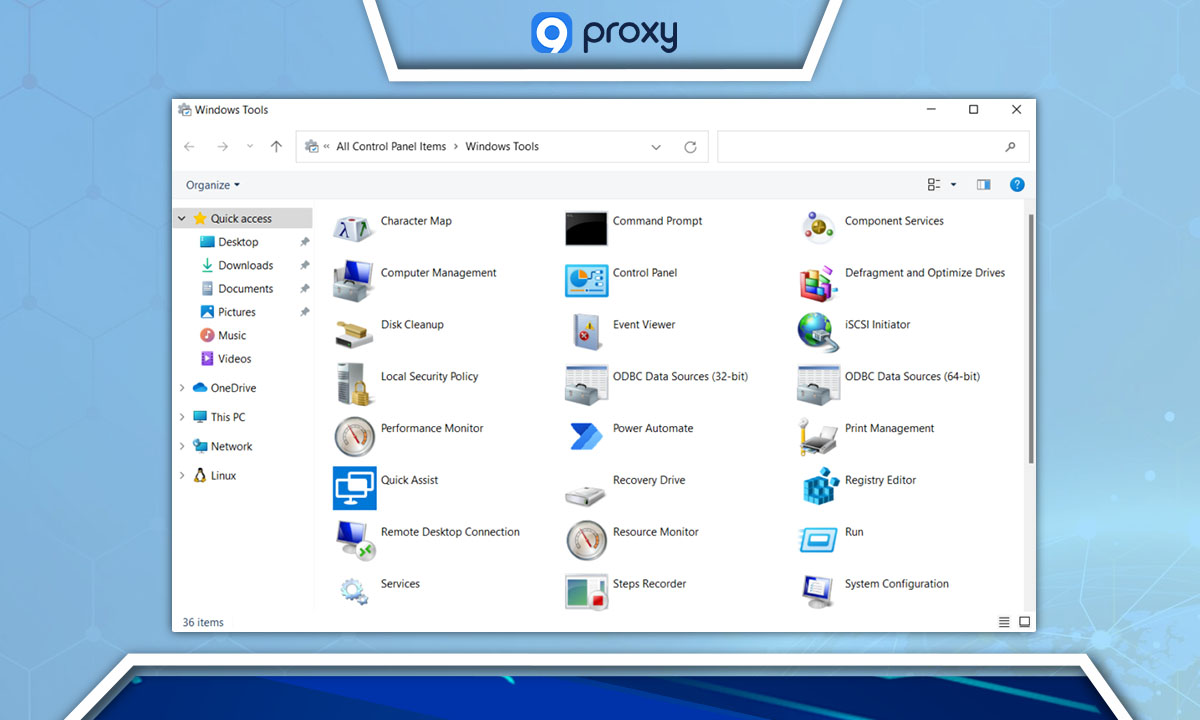This screenshot has width=1200, height=720.
Task: Collapse the Quick access section
Action: tap(182, 217)
